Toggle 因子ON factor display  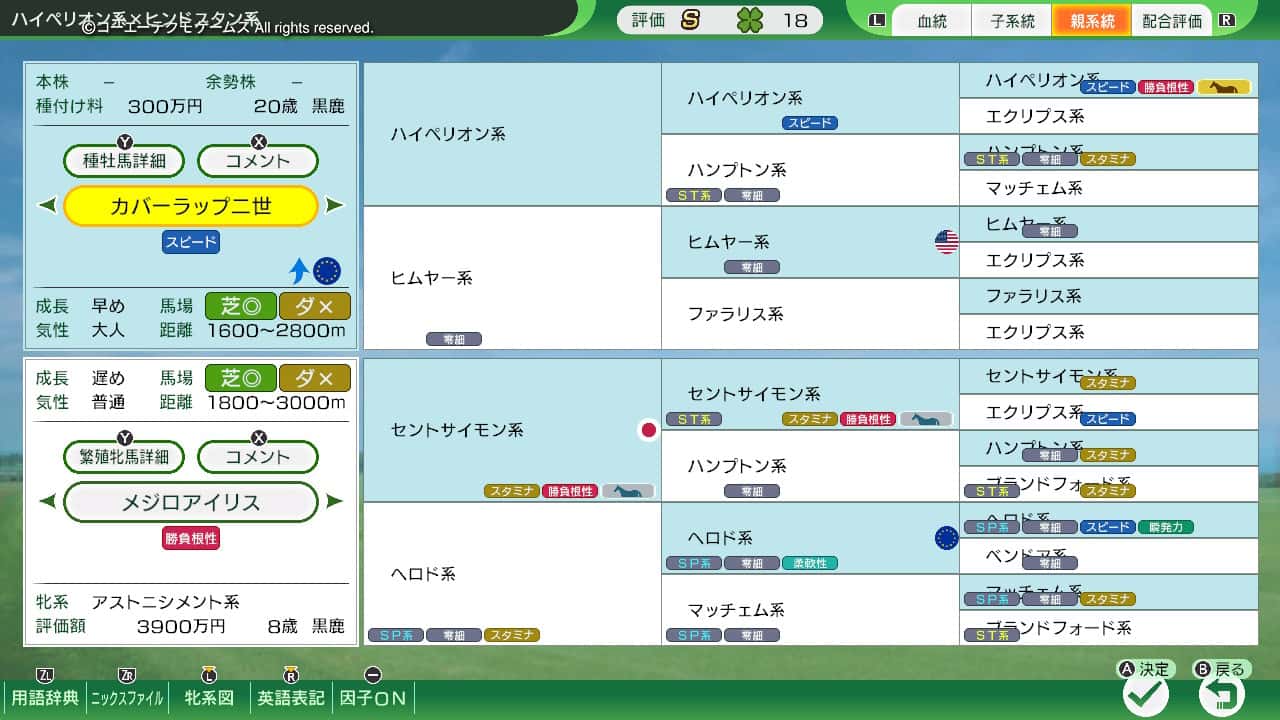point(373,697)
